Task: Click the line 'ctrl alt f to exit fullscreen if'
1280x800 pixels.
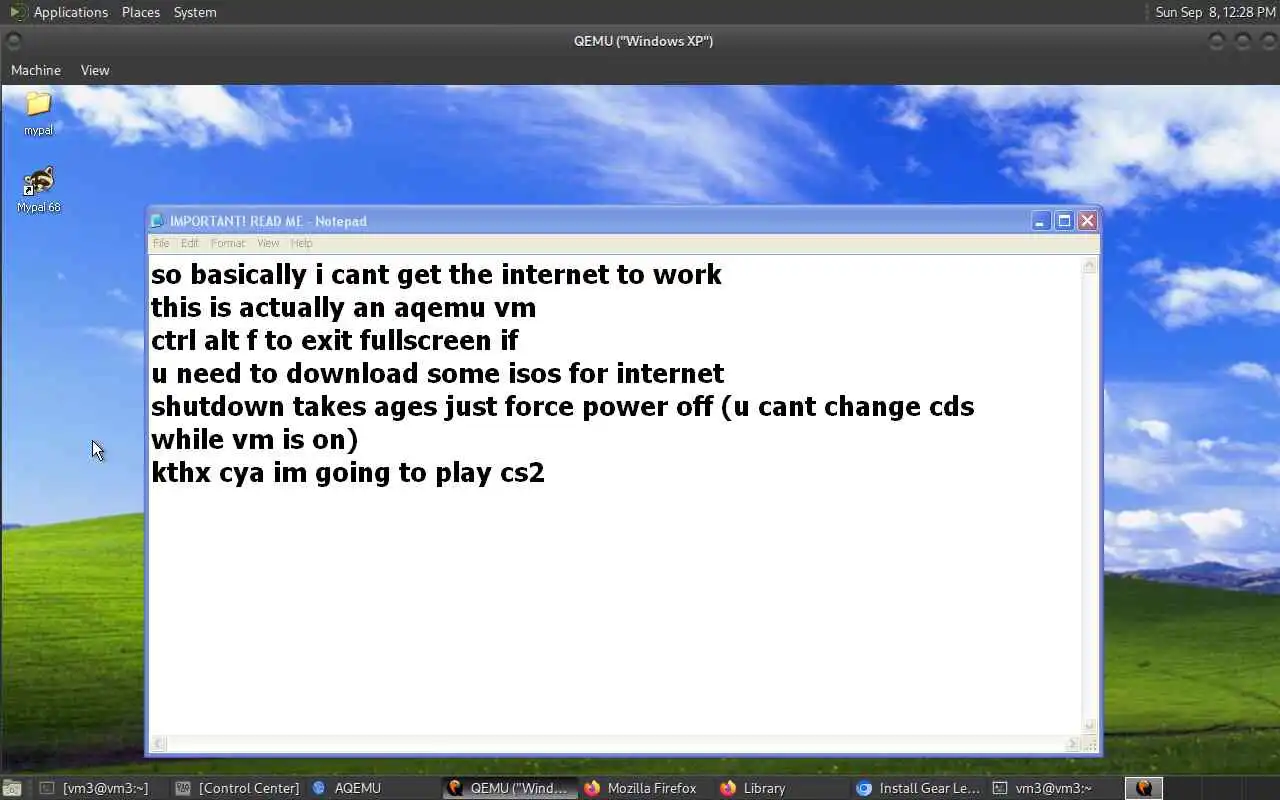Action: pyautogui.click(x=334, y=341)
